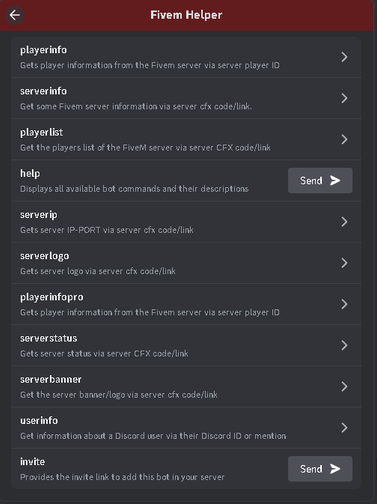
Task: Click the serverstatus chevron icon
Action: (344, 345)
